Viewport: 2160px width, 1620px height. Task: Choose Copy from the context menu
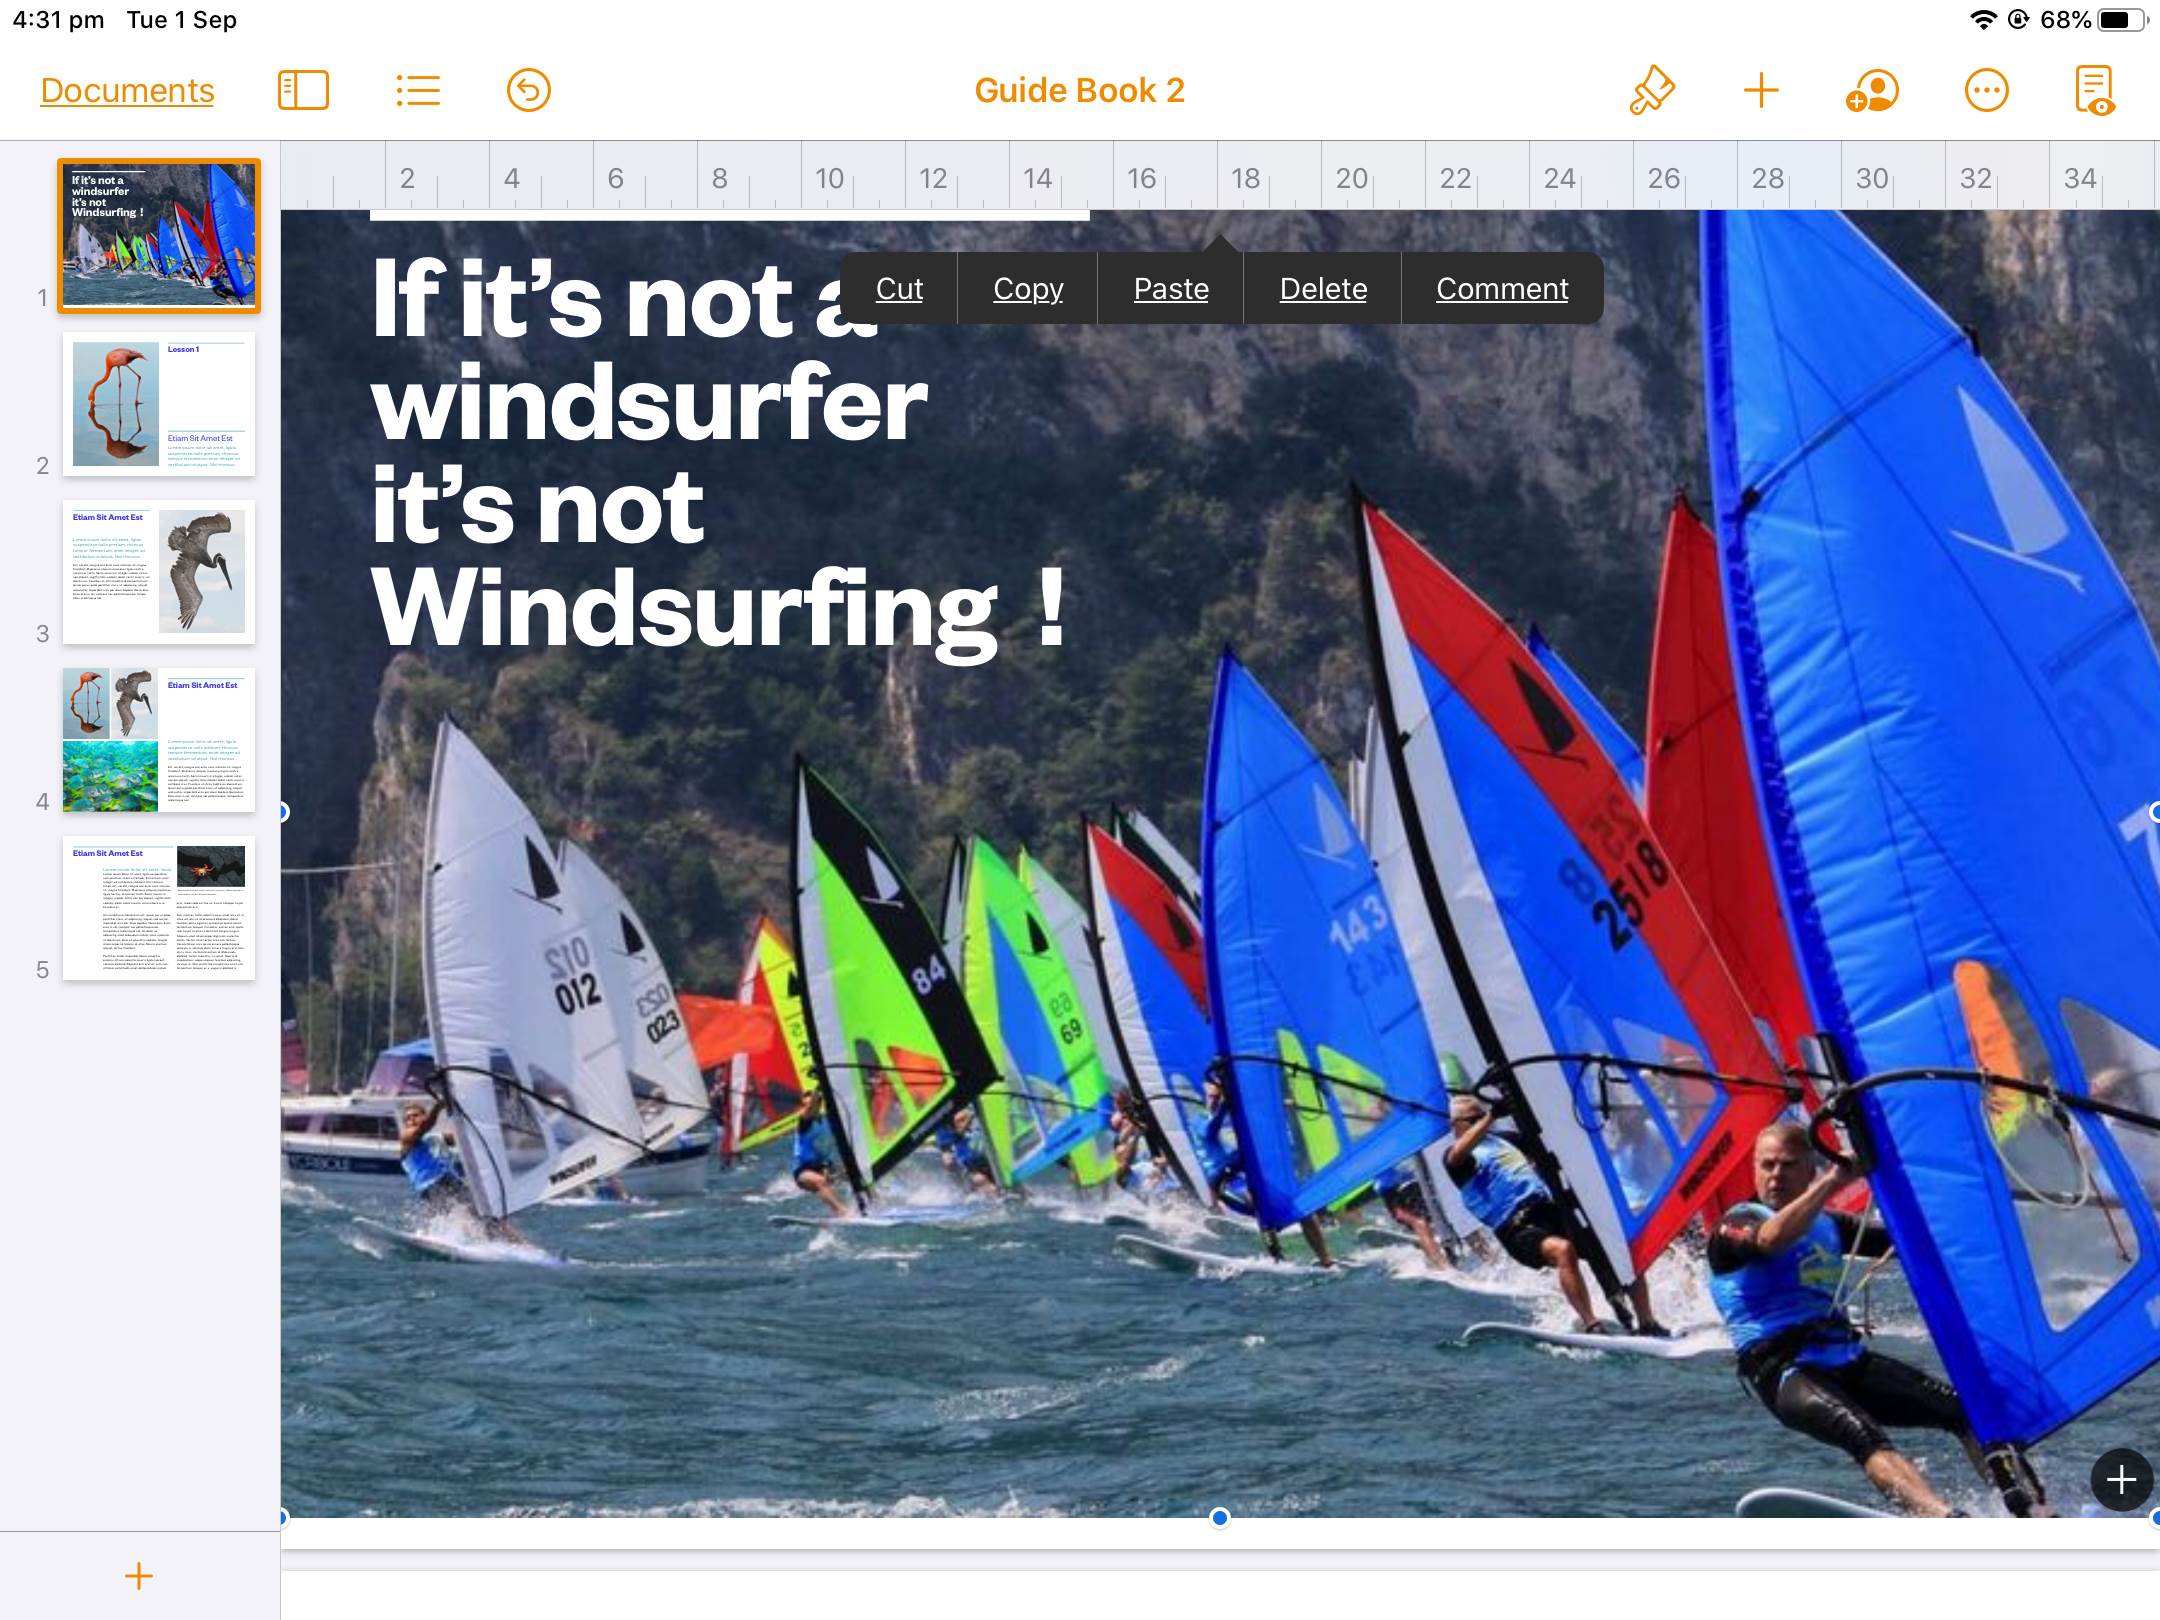click(x=1028, y=288)
